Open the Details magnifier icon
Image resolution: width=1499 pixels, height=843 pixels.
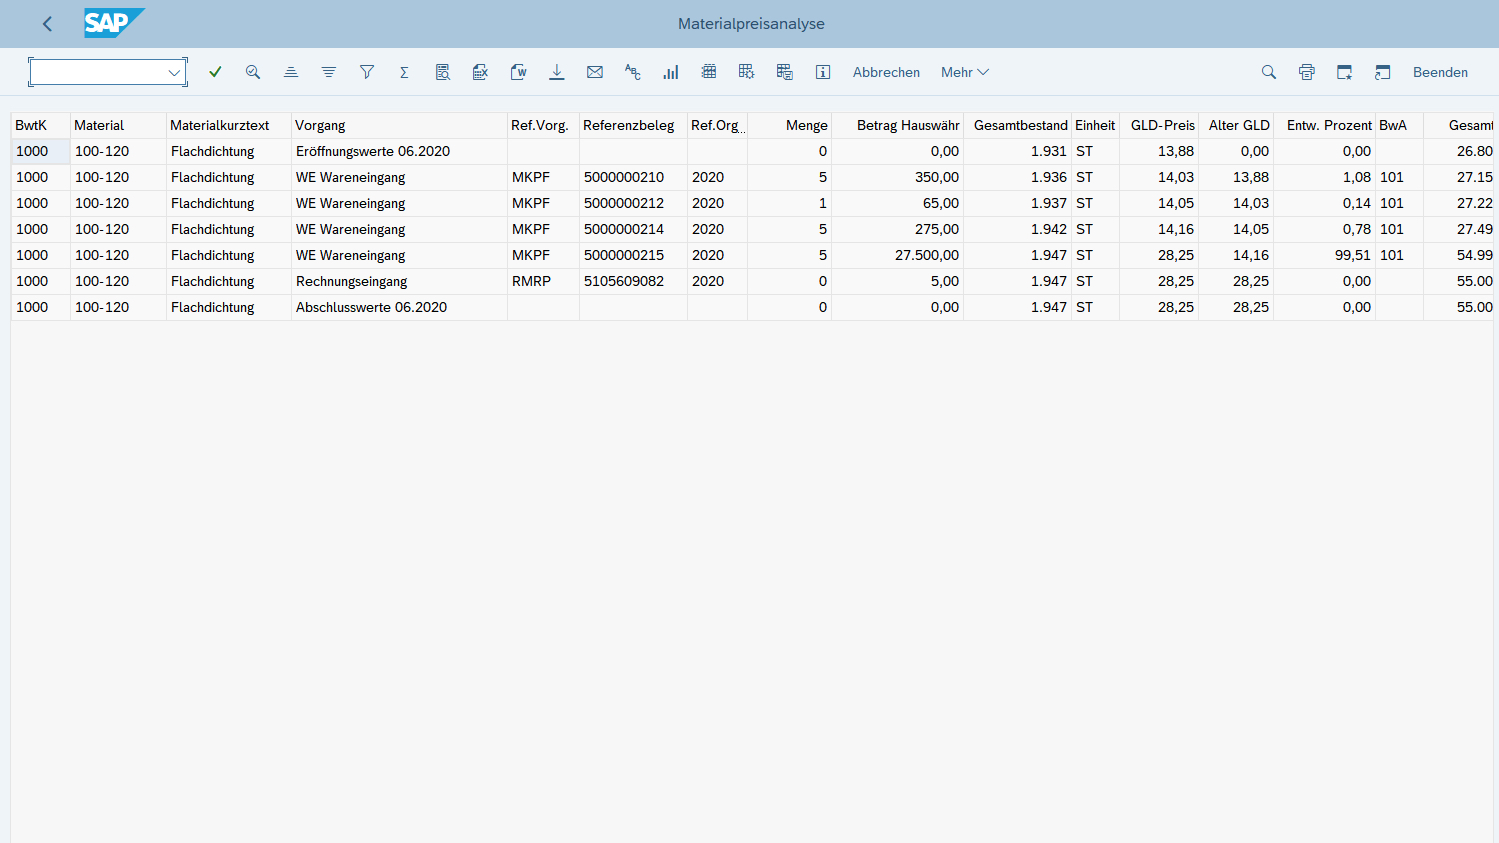253,72
